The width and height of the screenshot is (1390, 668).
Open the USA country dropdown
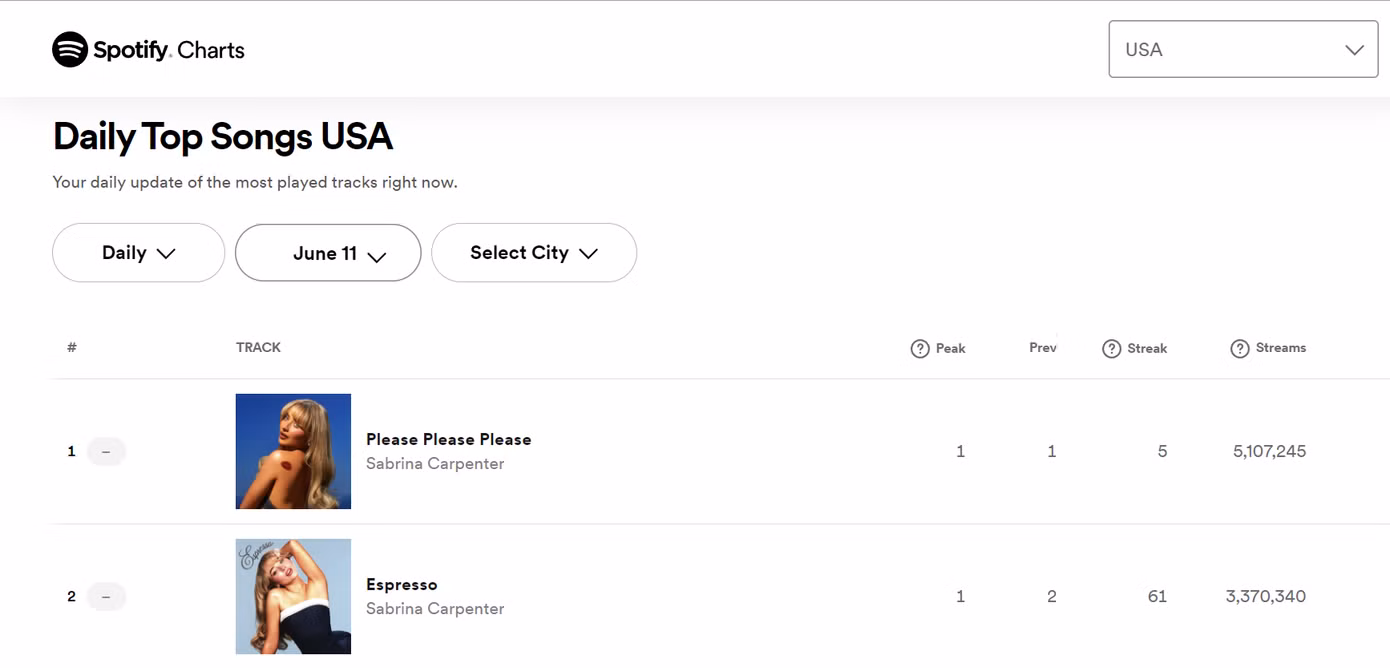tap(1243, 49)
